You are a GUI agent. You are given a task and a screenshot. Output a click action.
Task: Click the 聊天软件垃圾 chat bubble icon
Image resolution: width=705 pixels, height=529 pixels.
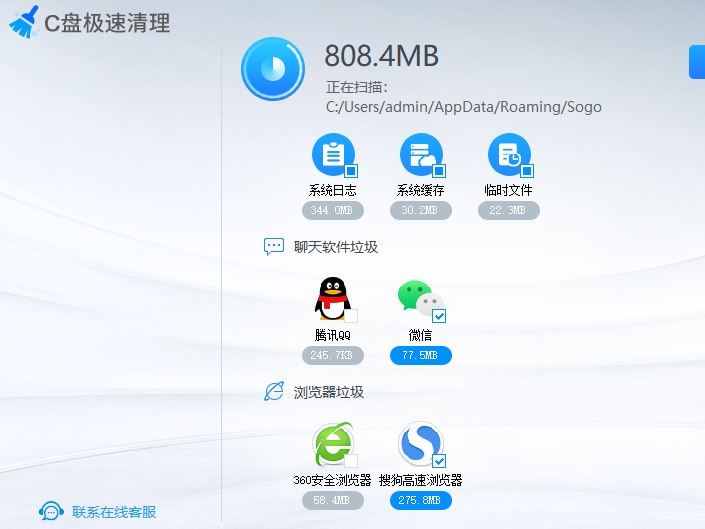pos(274,247)
